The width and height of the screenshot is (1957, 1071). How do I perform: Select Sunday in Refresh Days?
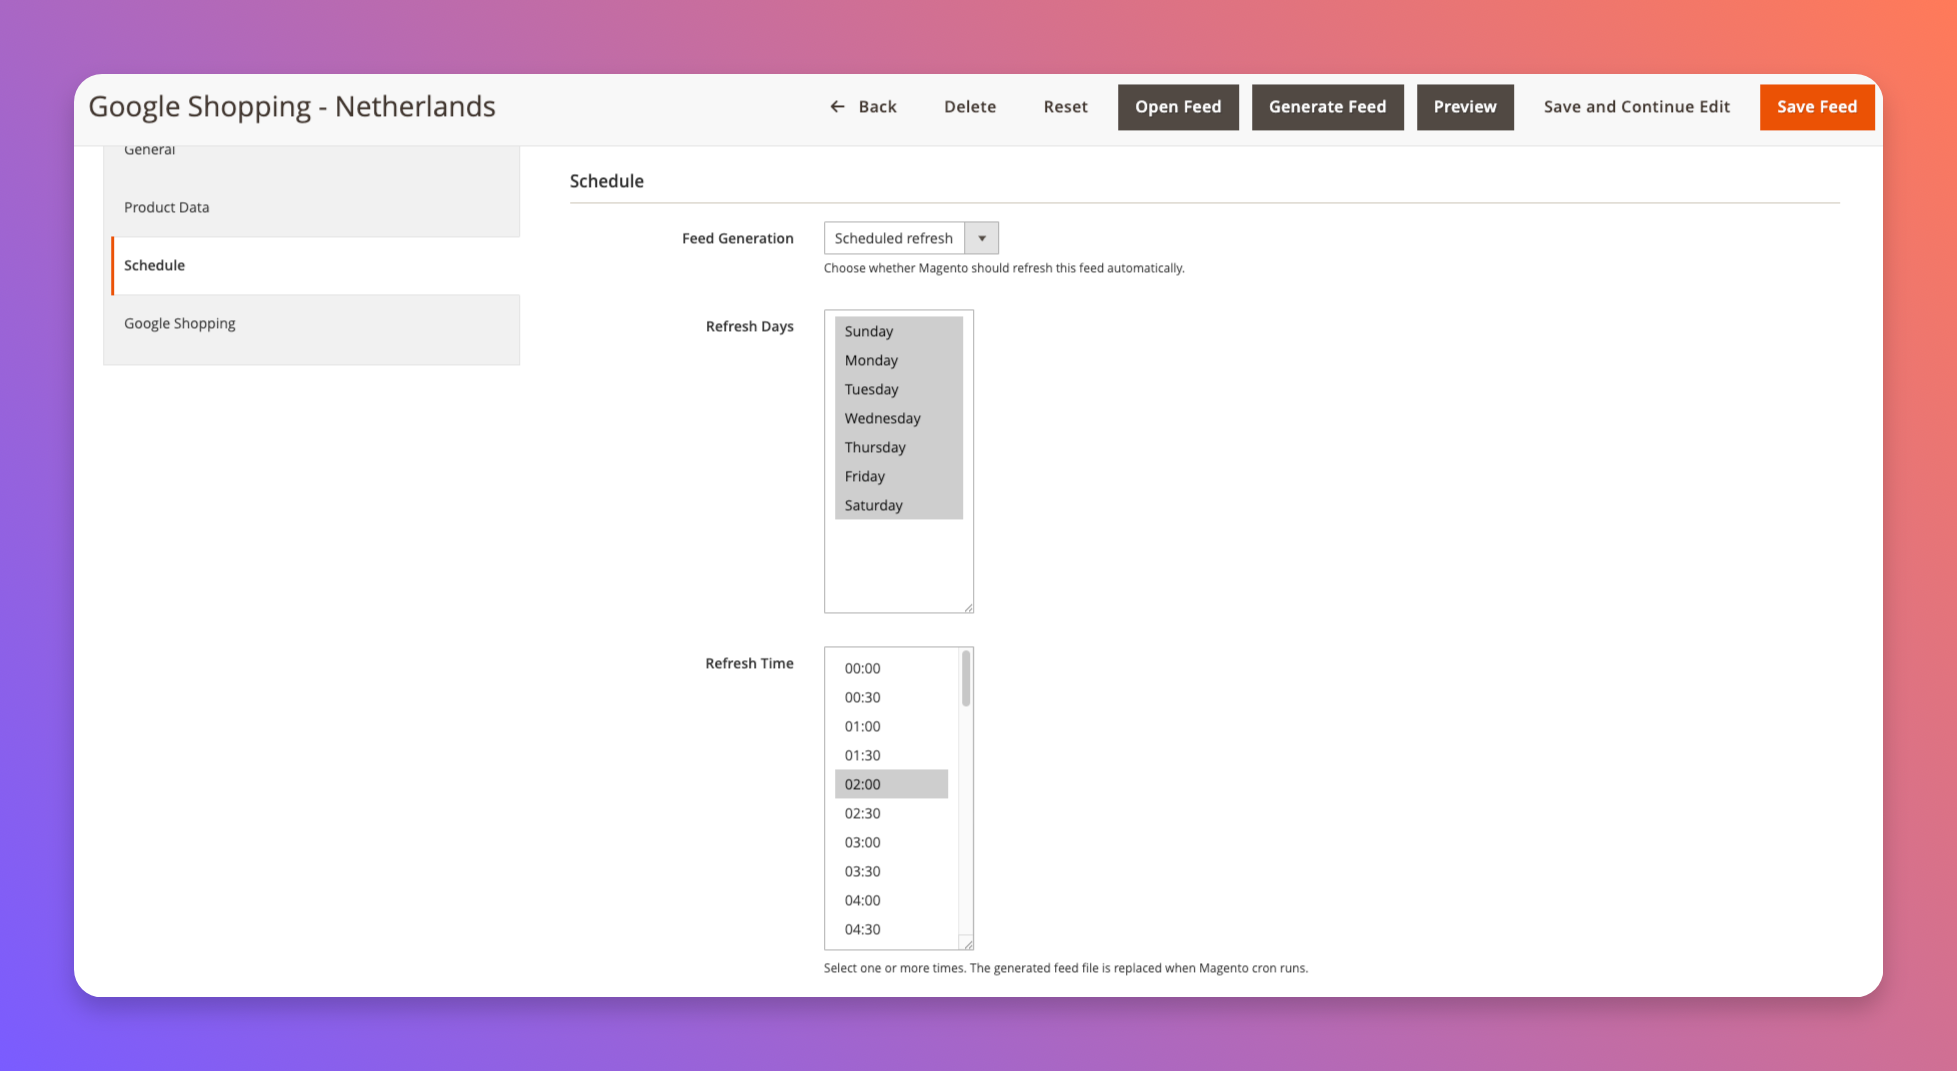coord(898,331)
